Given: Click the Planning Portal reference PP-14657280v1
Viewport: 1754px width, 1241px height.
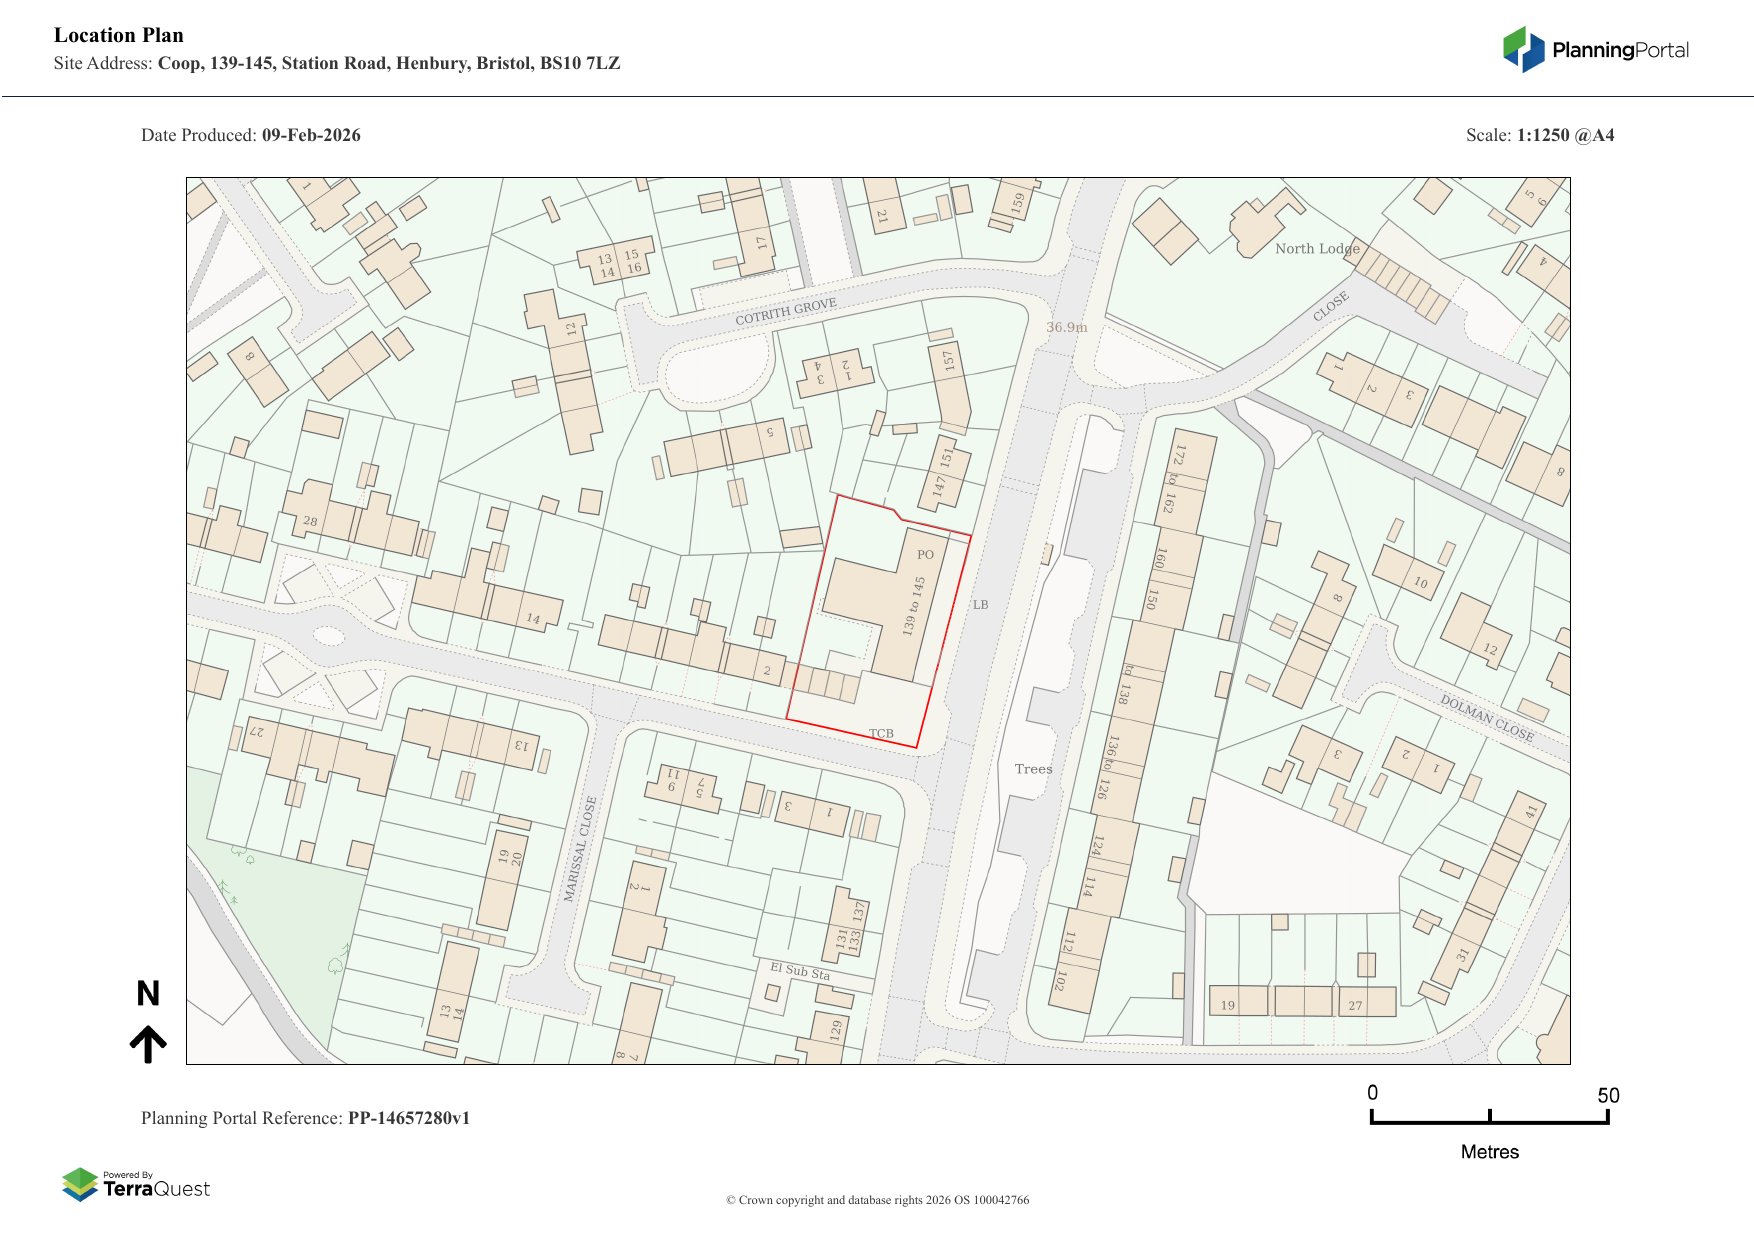Looking at the screenshot, I should pyautogui.click(x=408, y=1118).
